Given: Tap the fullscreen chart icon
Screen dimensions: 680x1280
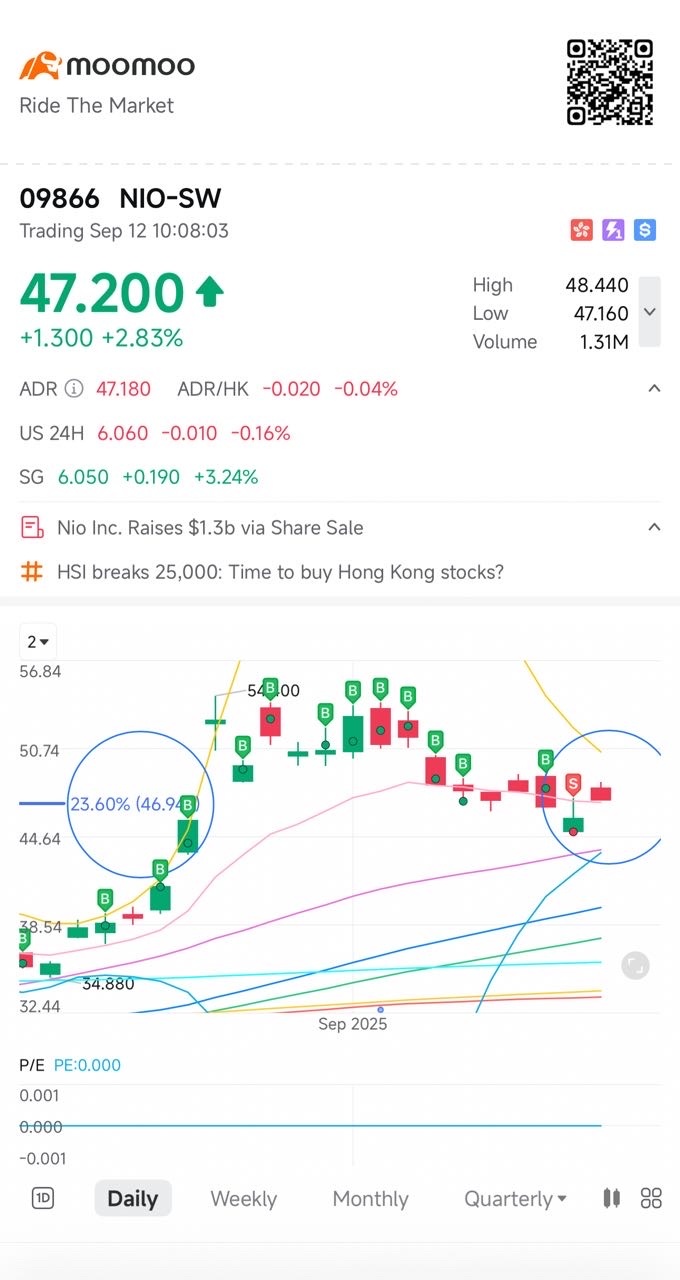Looking at the screenshot, I should click(x=635, y=965).
